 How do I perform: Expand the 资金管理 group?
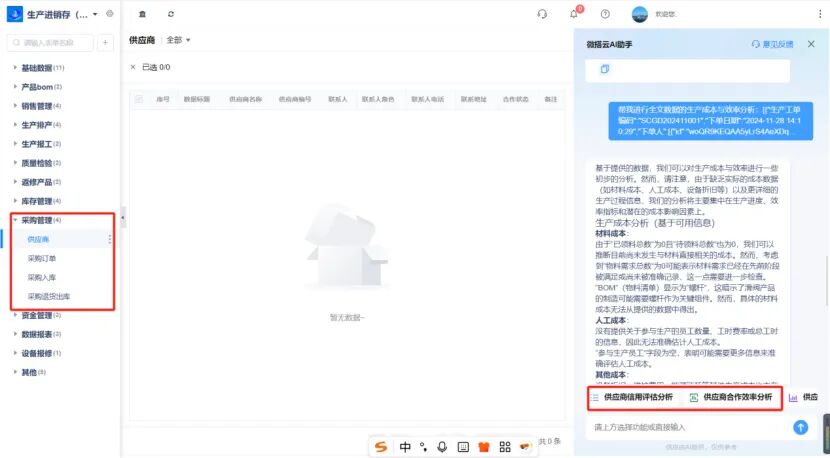15,315
